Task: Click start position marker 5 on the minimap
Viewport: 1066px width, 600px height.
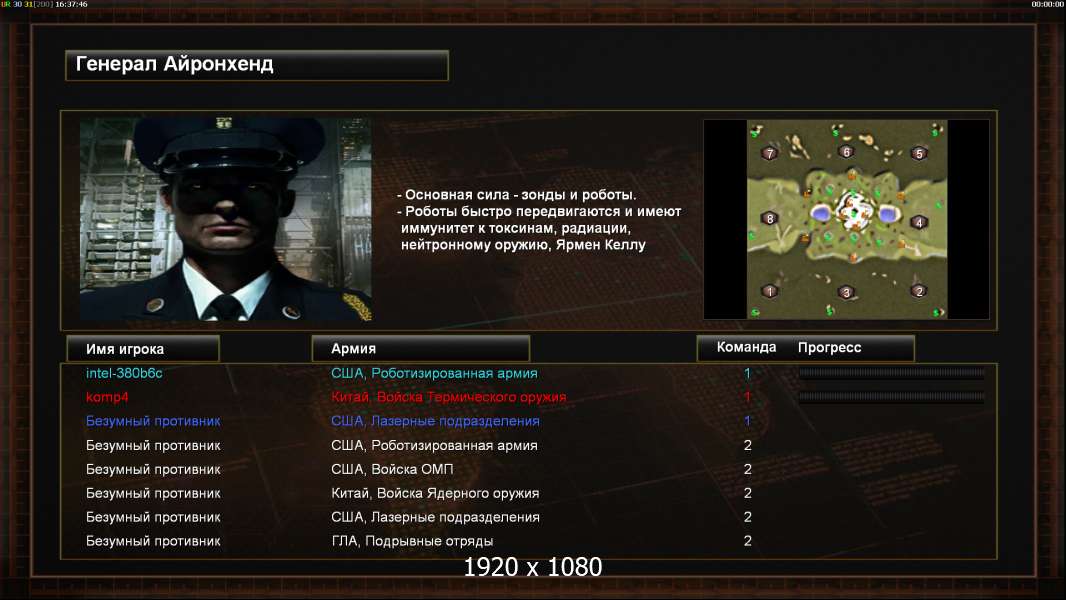Action: (x=919, y=154)
